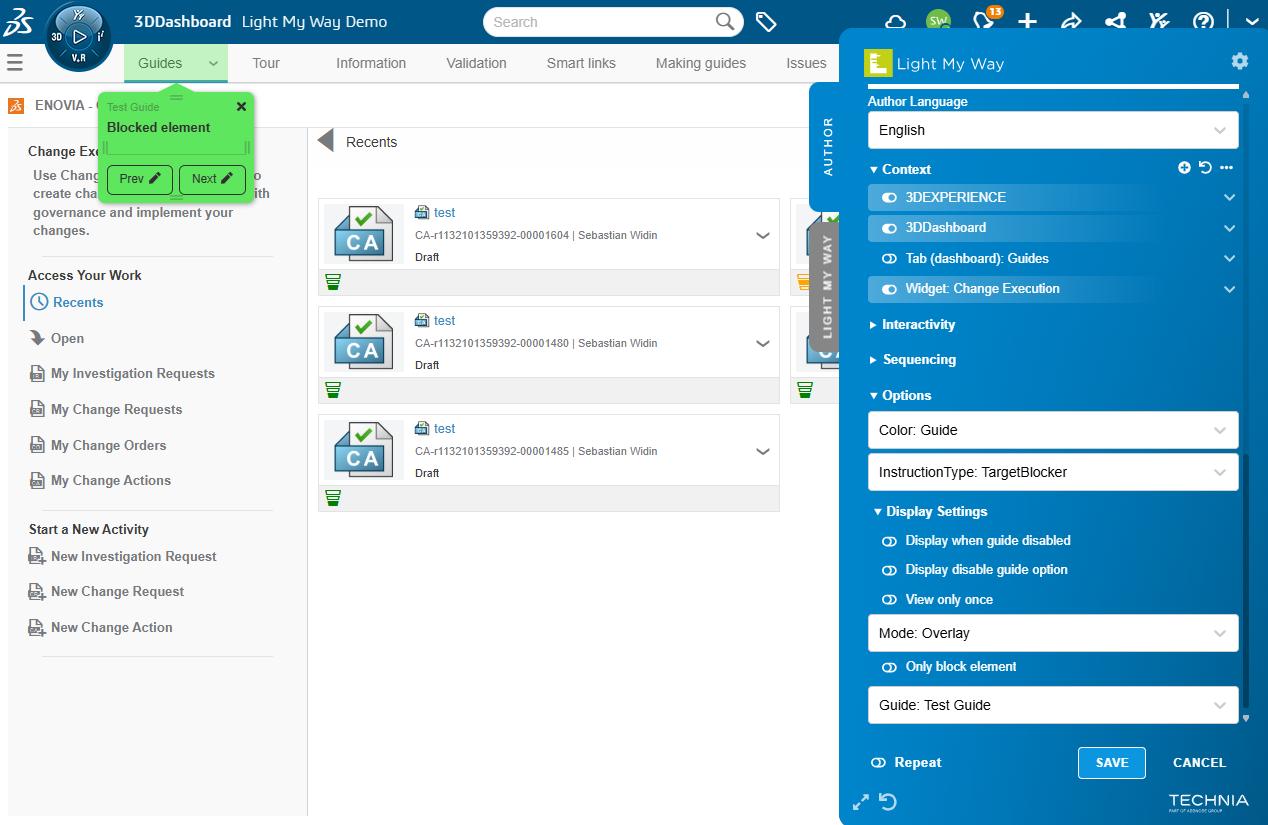Open the Guide: Test Guide dropdown
This screenshot has height=825, width=1268.
click(1053, 705)
